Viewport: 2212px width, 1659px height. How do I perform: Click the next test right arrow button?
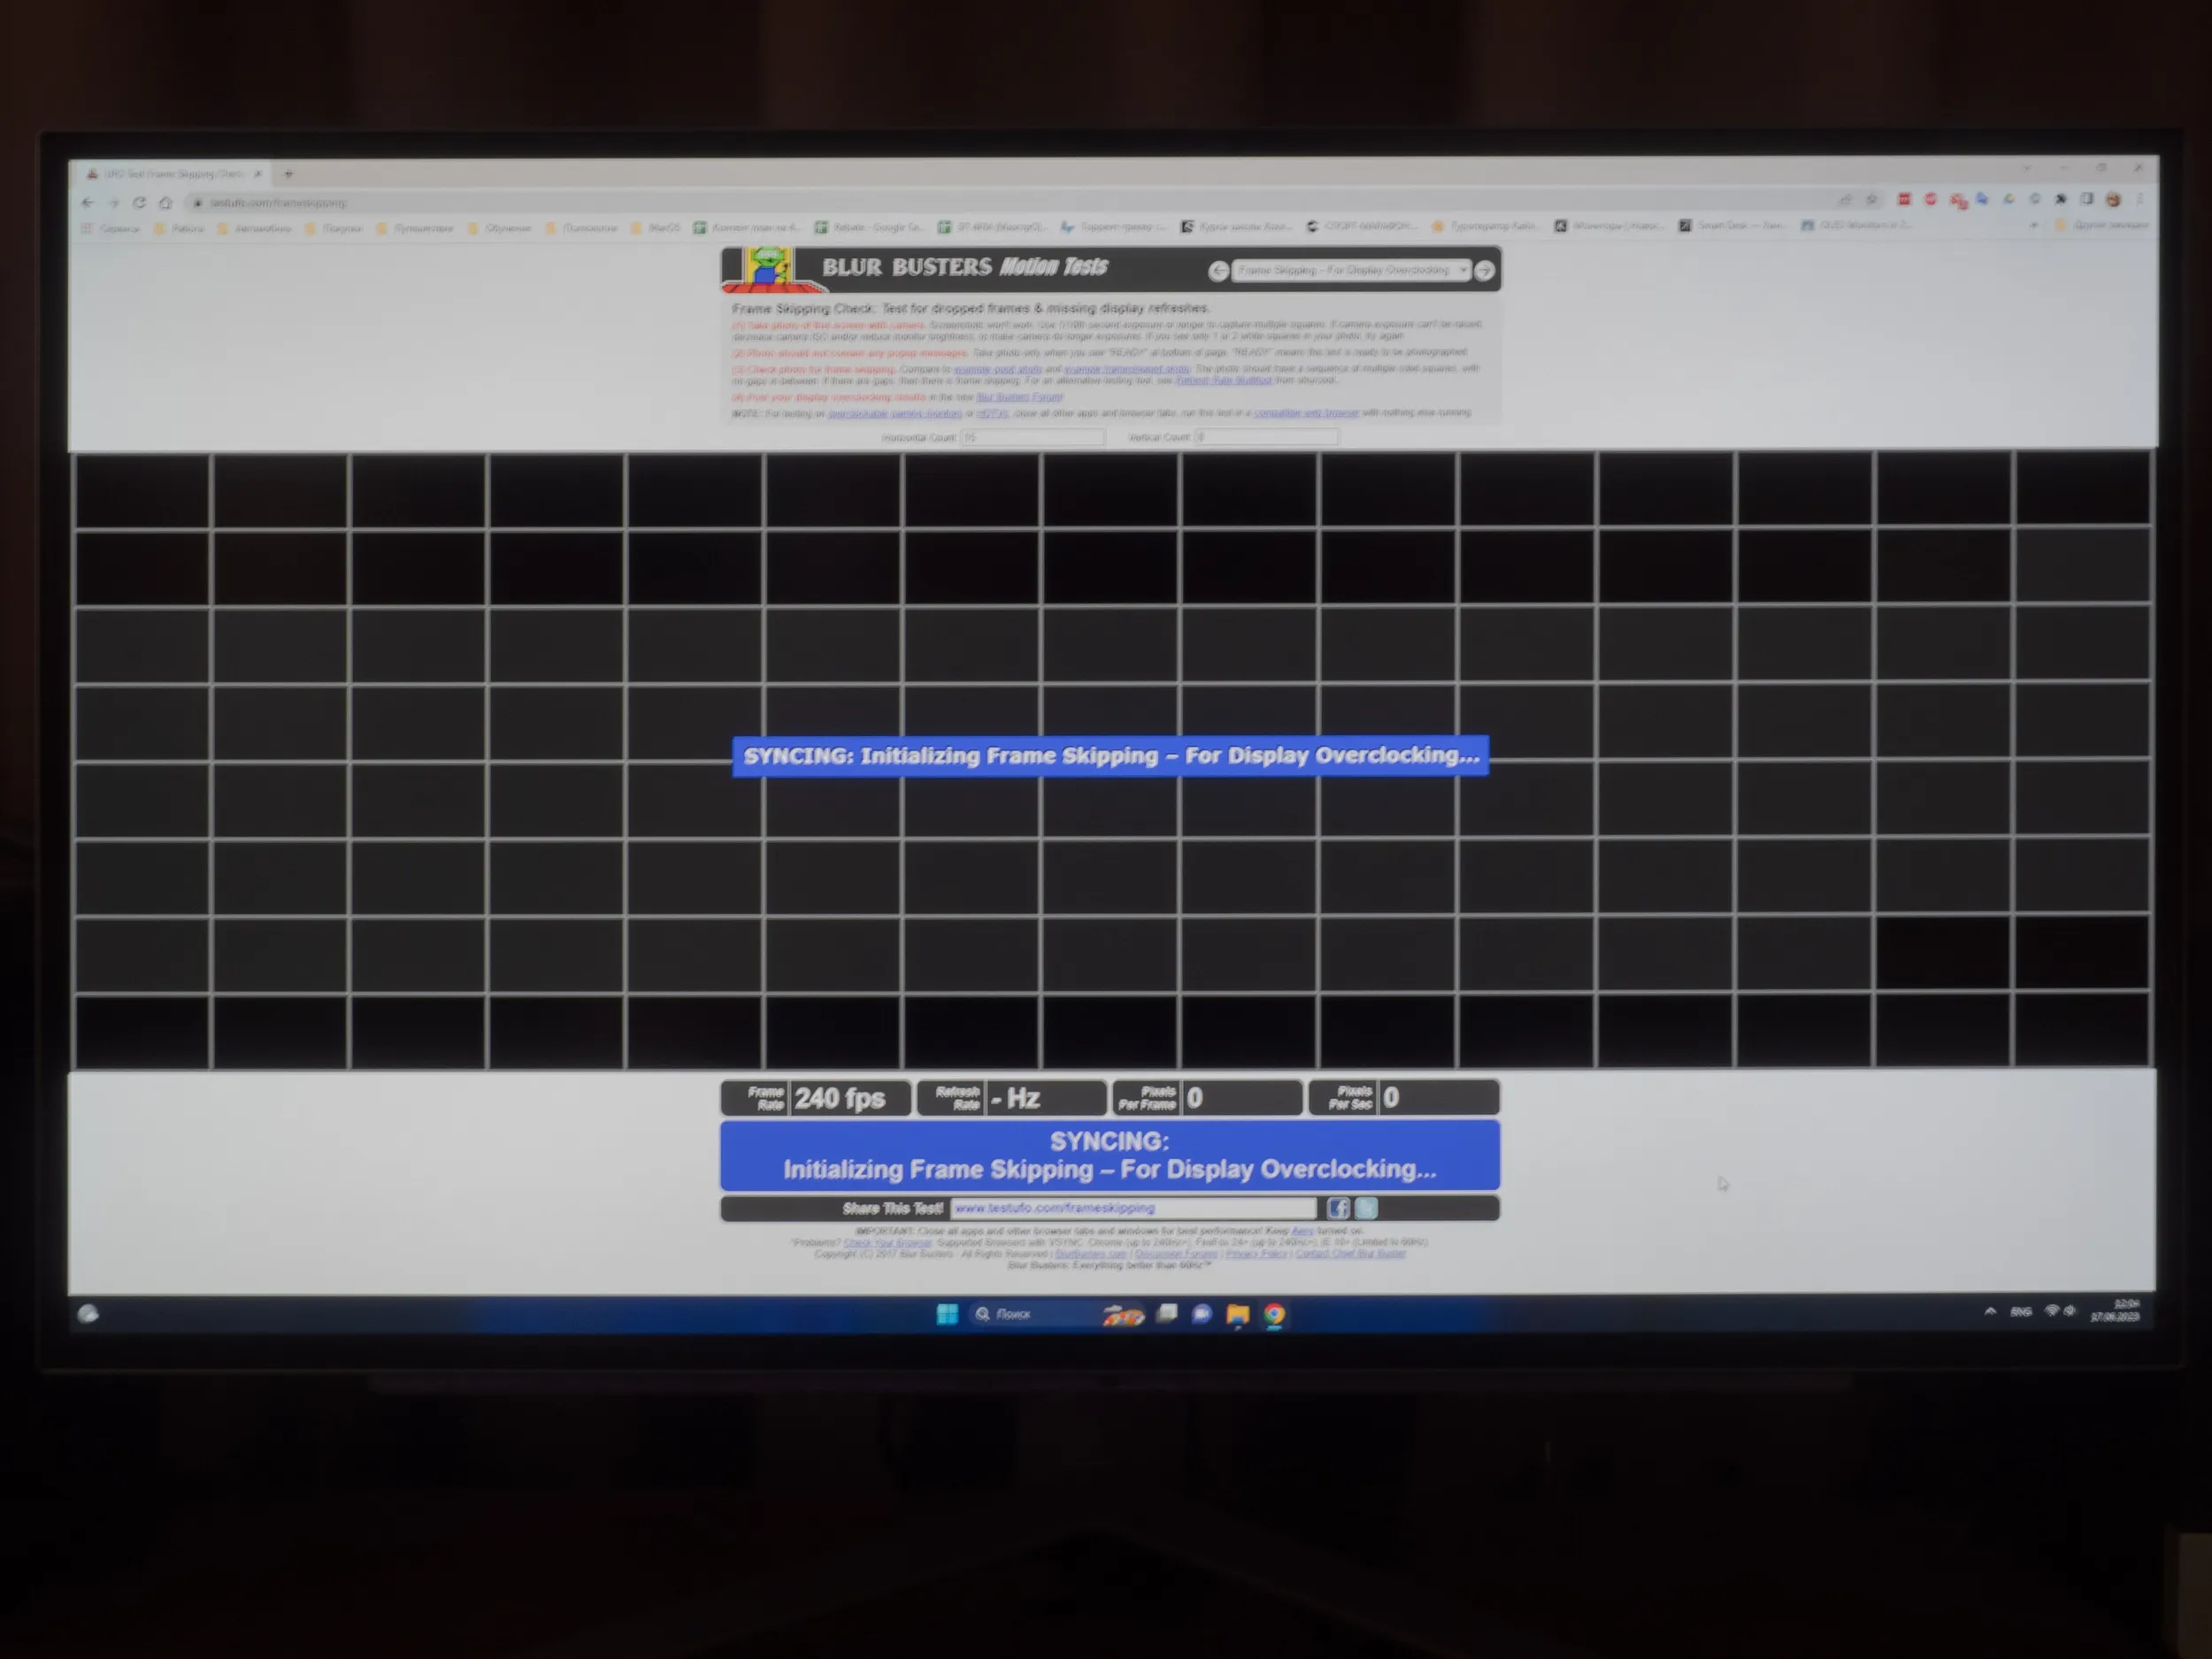(1485, 270)
